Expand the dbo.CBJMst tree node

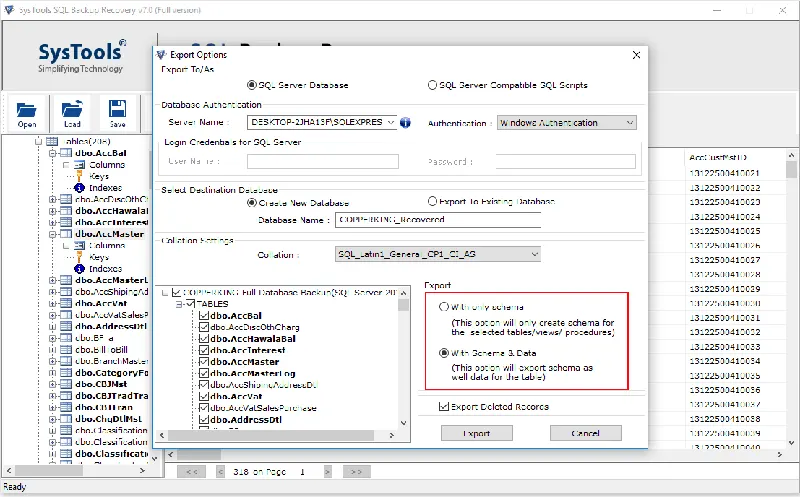pyautogui.click(x=52, y=384)
